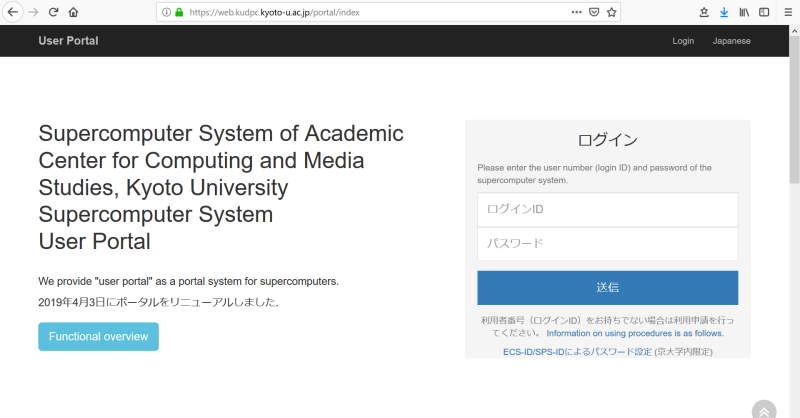Show downloads progress panel
Image resolution: width=800 pixels, height=418 pixels.
pyautogui.click(x=724, y=12)
